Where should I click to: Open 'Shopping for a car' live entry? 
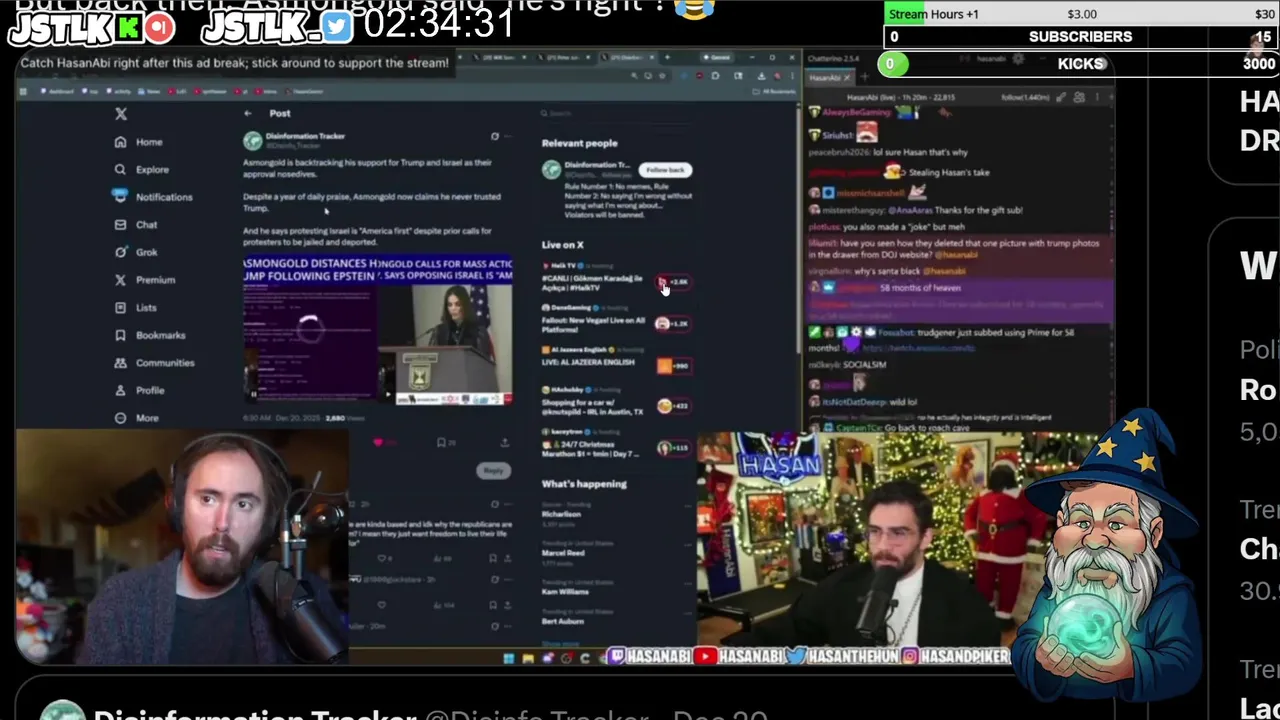click(615, 402)
